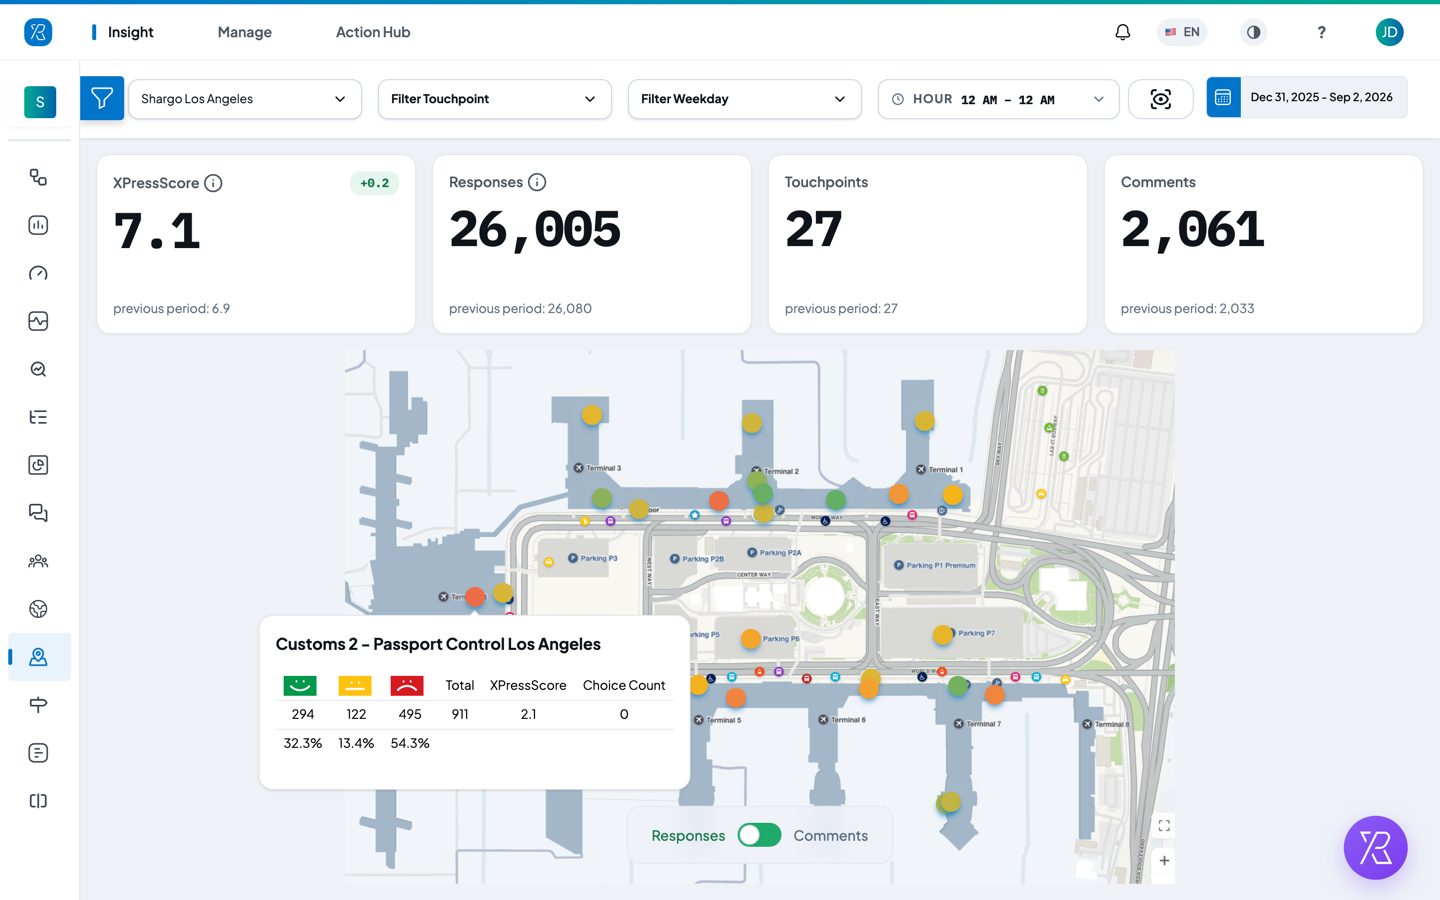Open the notifications bell
The image size is (1440, 900).
pos(1123,32)
